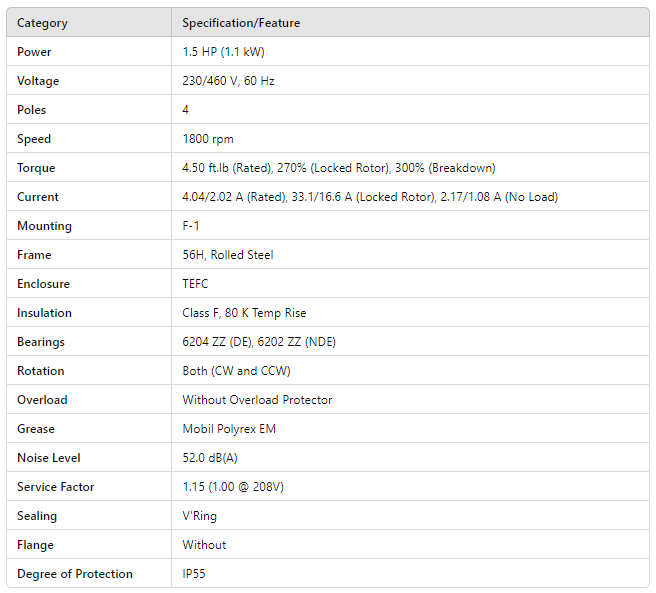
Task: Click the IP55 protection value
Action: (x=194, y=574)
